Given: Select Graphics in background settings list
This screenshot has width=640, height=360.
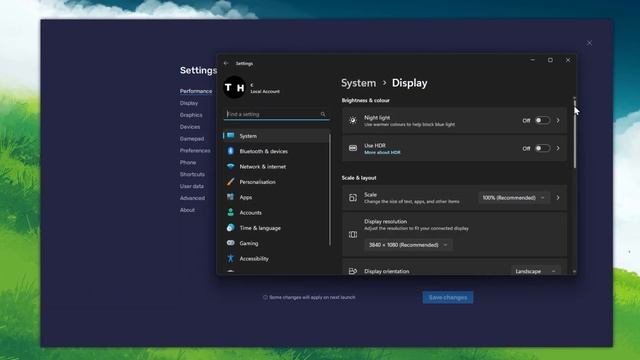Looking at the screenshot, I should coord(191,115).
